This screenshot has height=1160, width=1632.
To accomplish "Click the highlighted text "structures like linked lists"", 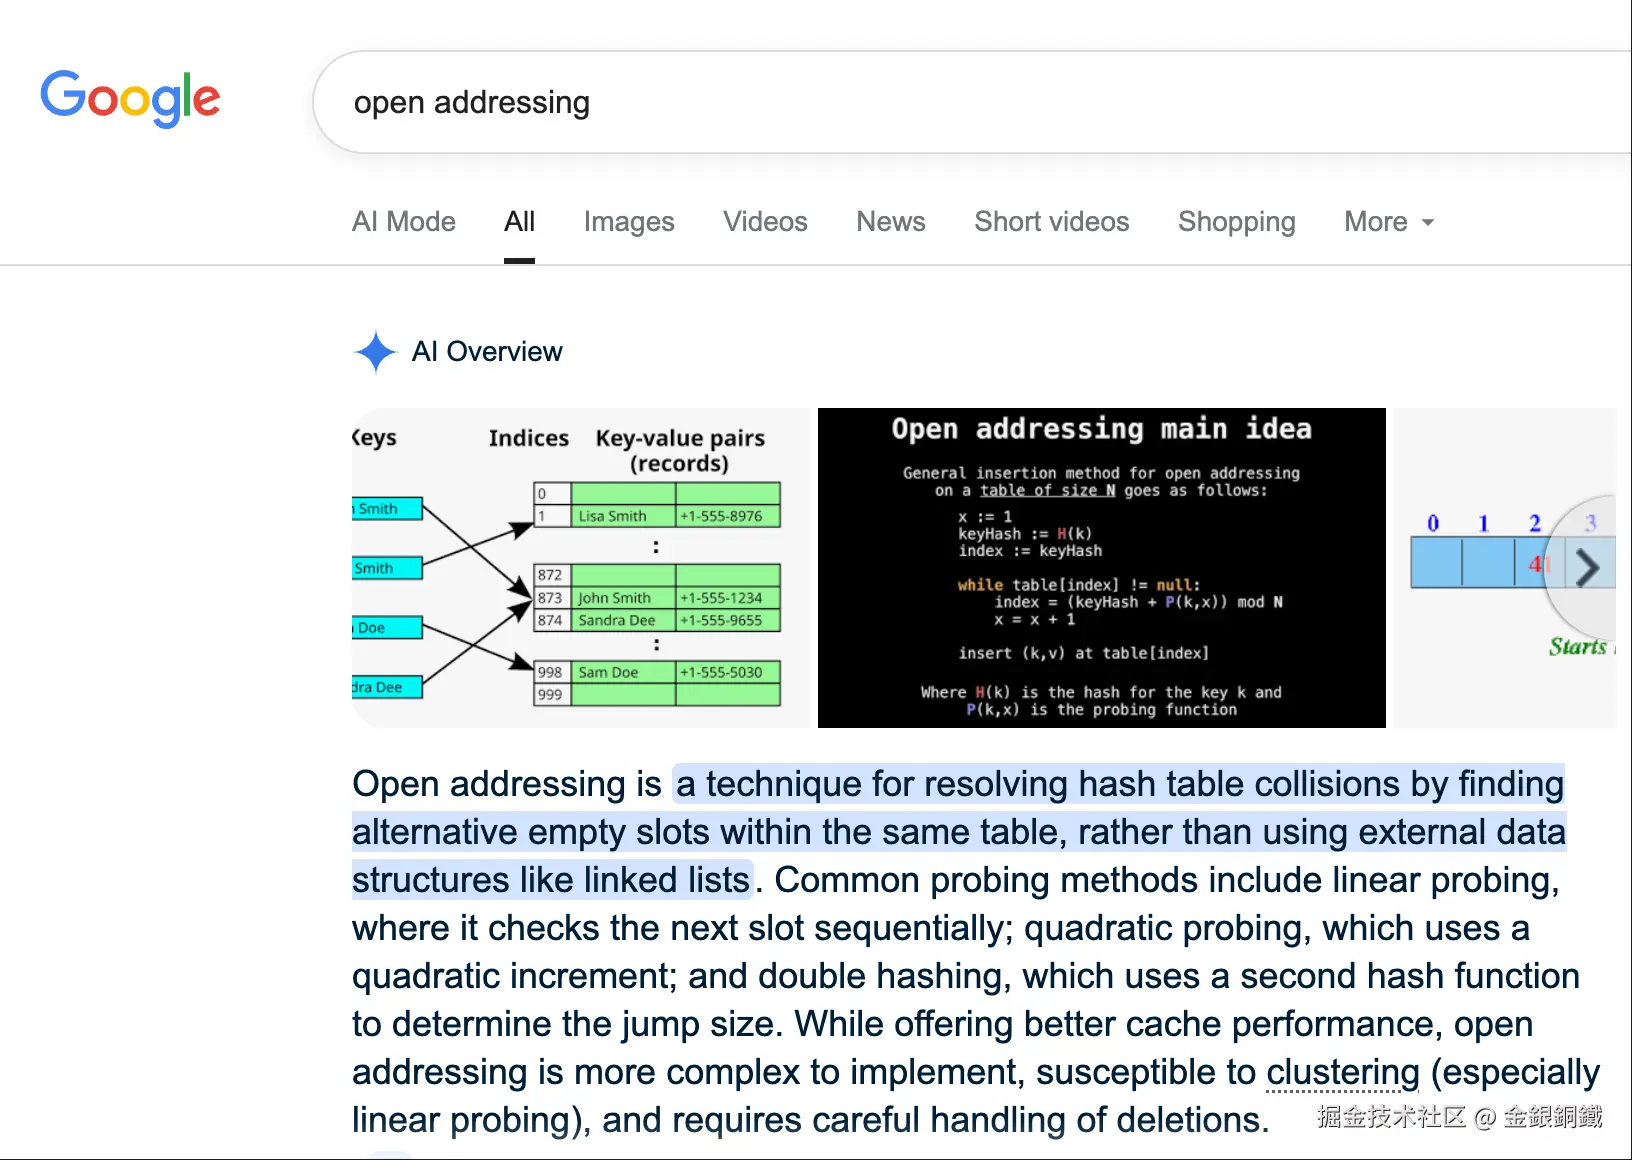I will (x=551, y=880).
